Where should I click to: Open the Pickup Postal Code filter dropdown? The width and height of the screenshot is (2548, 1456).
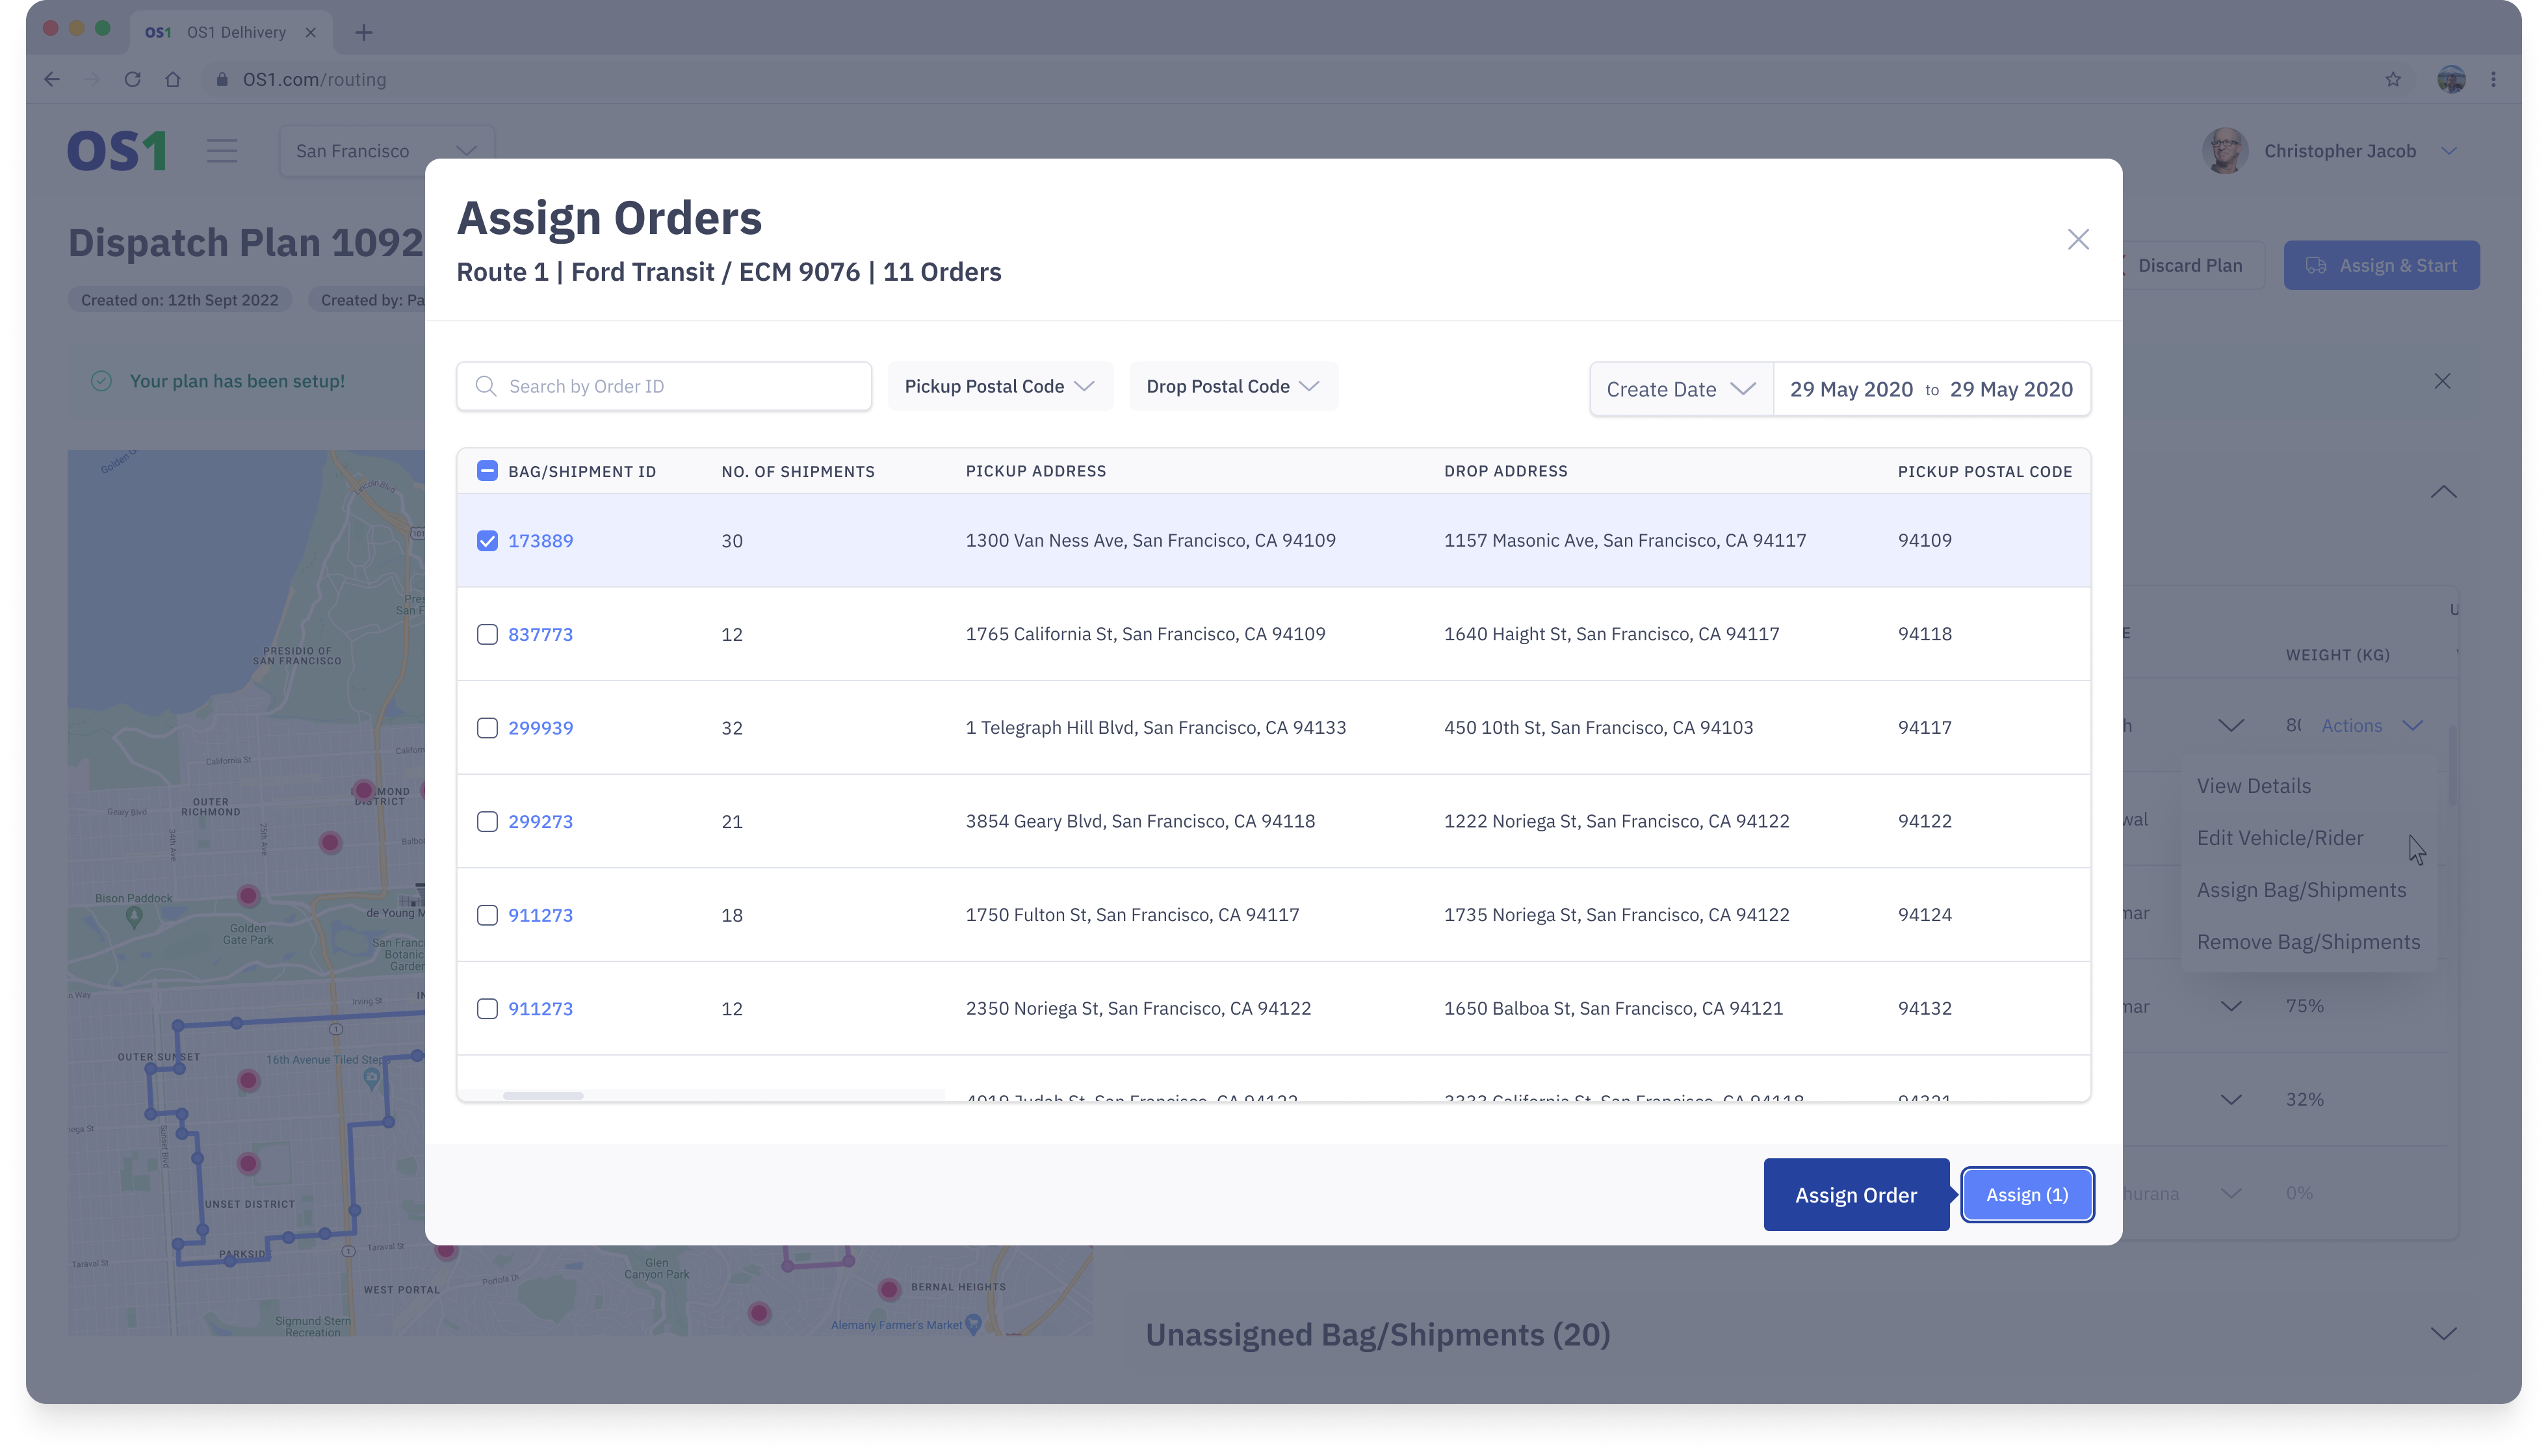coord(999,386)
